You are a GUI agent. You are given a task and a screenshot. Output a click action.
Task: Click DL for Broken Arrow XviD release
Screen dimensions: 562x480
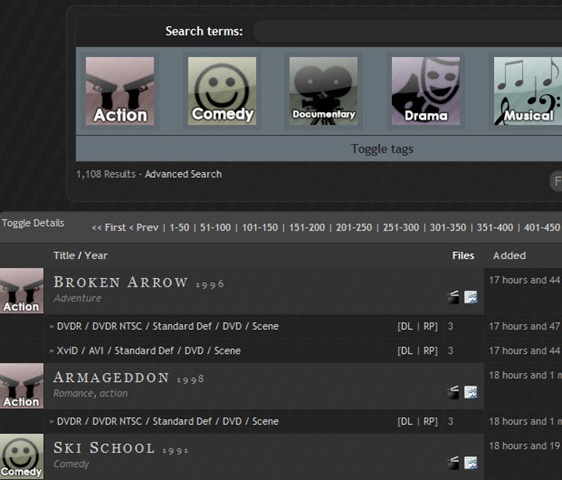tap(405, 351)
